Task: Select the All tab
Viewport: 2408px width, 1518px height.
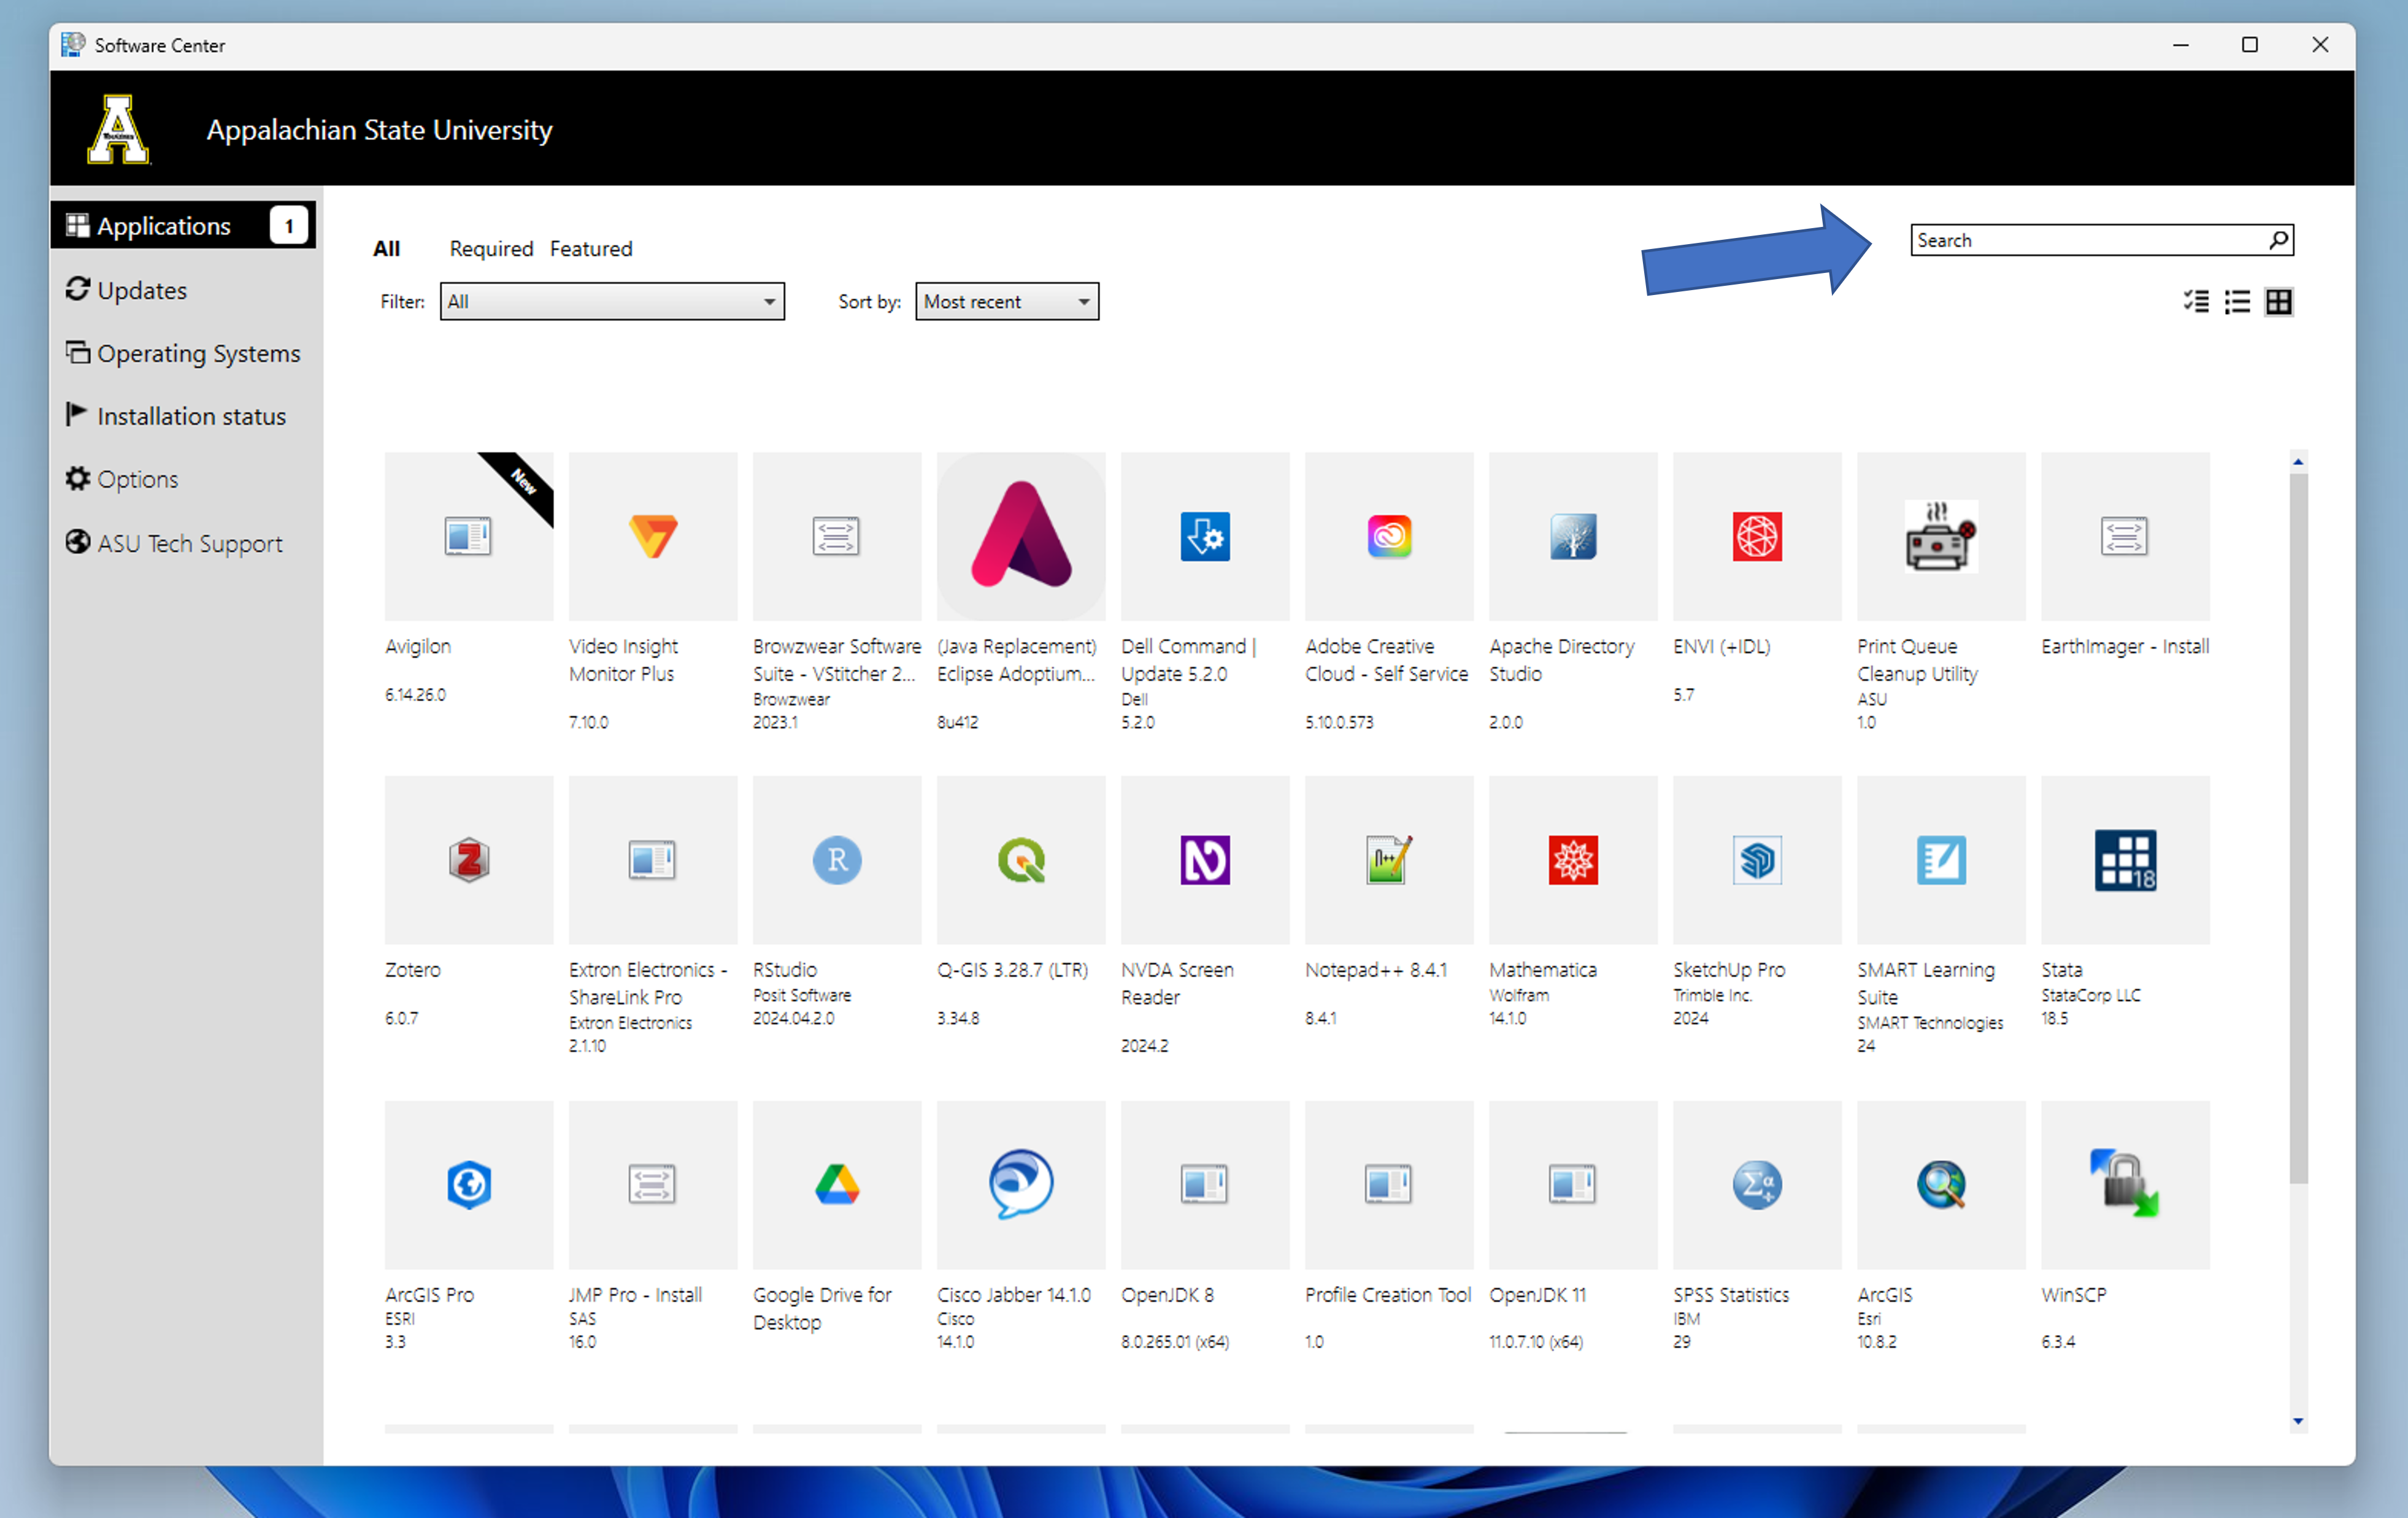Action: [x=387, y=248]
